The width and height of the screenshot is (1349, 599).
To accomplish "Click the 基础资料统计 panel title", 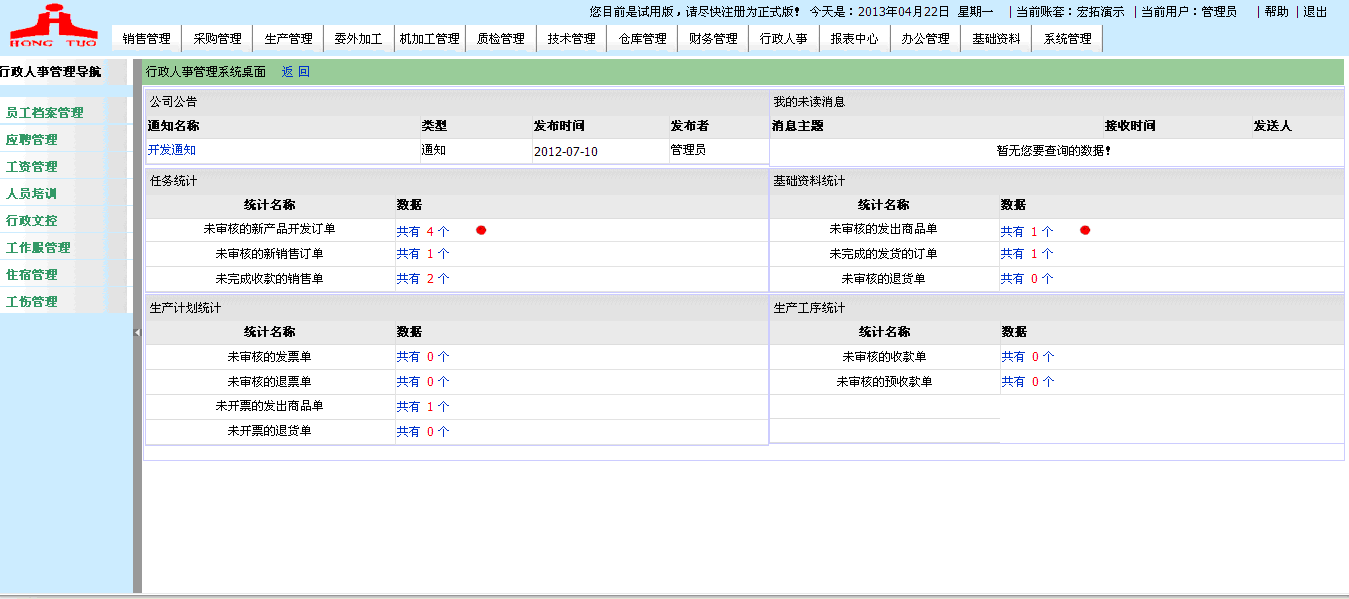I will 809,181.
